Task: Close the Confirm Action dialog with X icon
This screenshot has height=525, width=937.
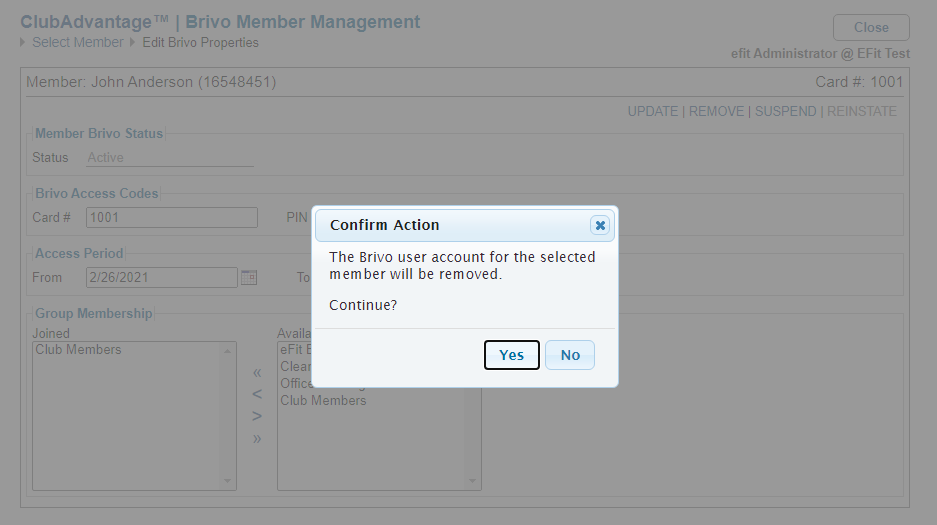Action: point(600,225)
